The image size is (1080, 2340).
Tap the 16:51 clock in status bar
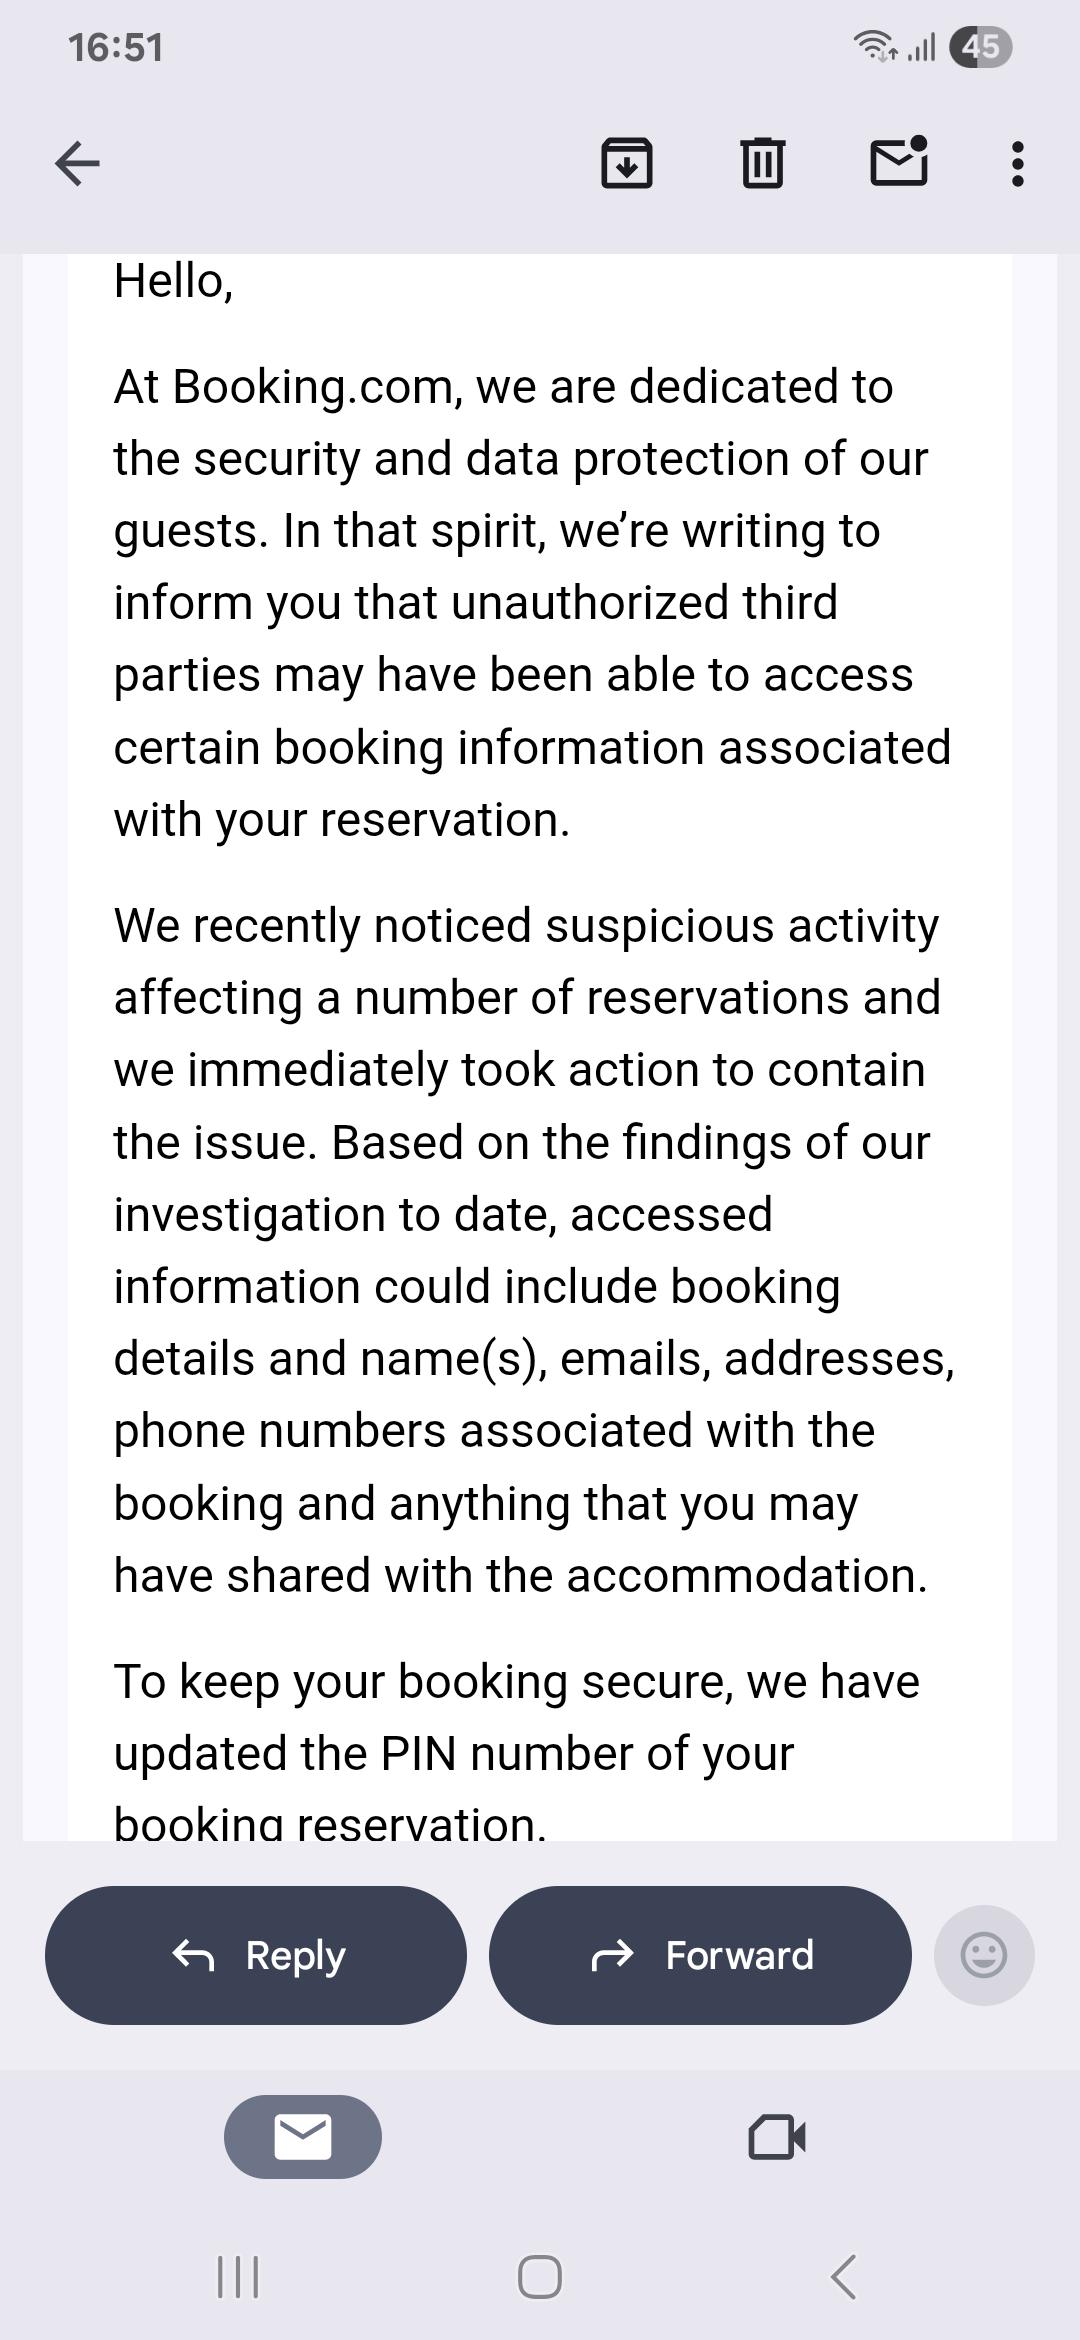point(115,48)
